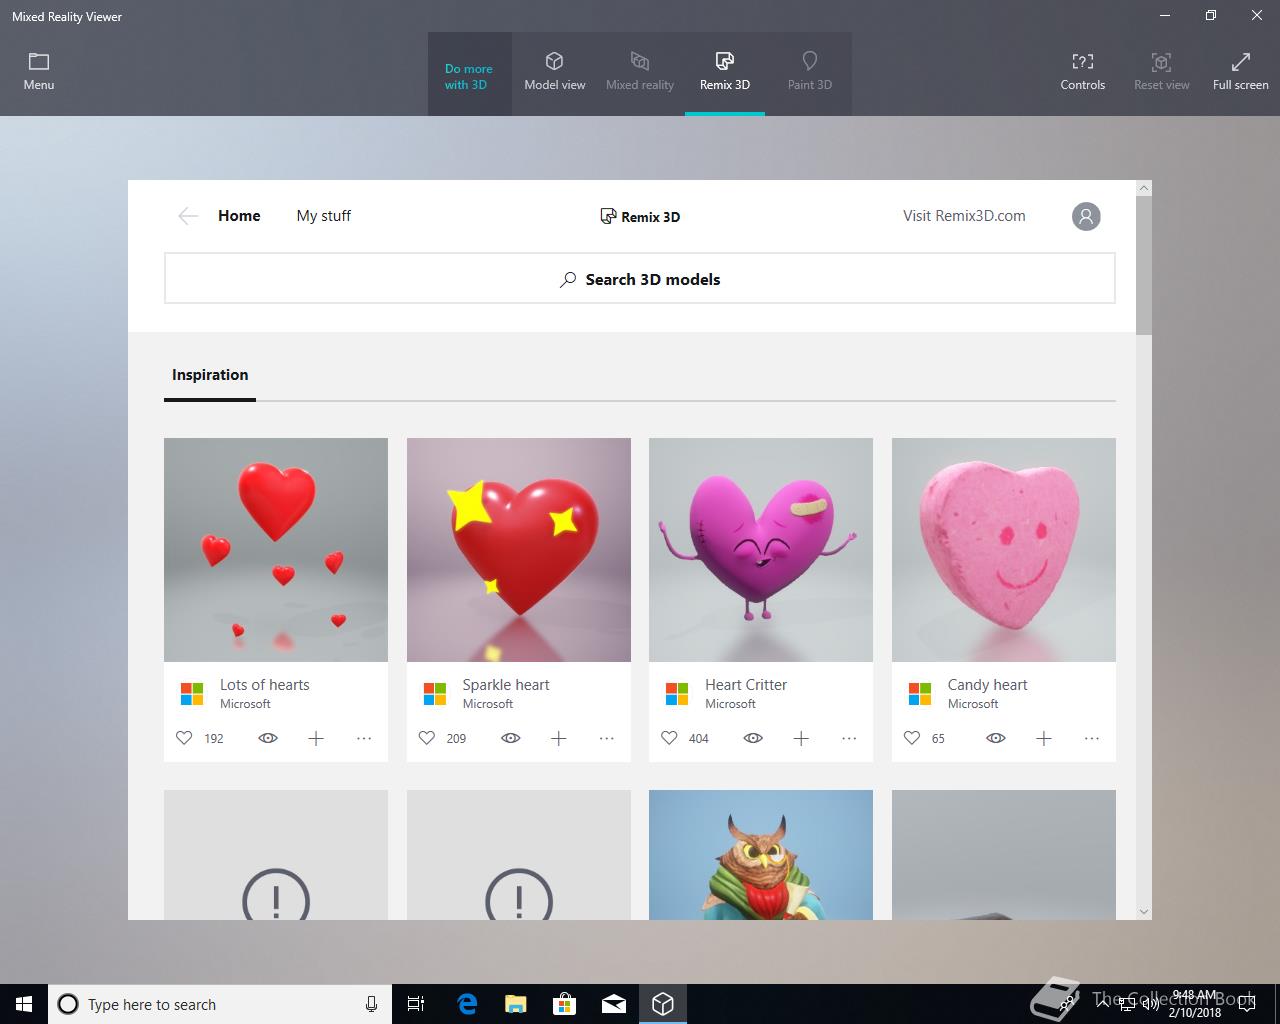Add Lots of hearts with plus icon
This screenshot has width=1280, height=1024.
pyautogui.click(x=316, y=738)
